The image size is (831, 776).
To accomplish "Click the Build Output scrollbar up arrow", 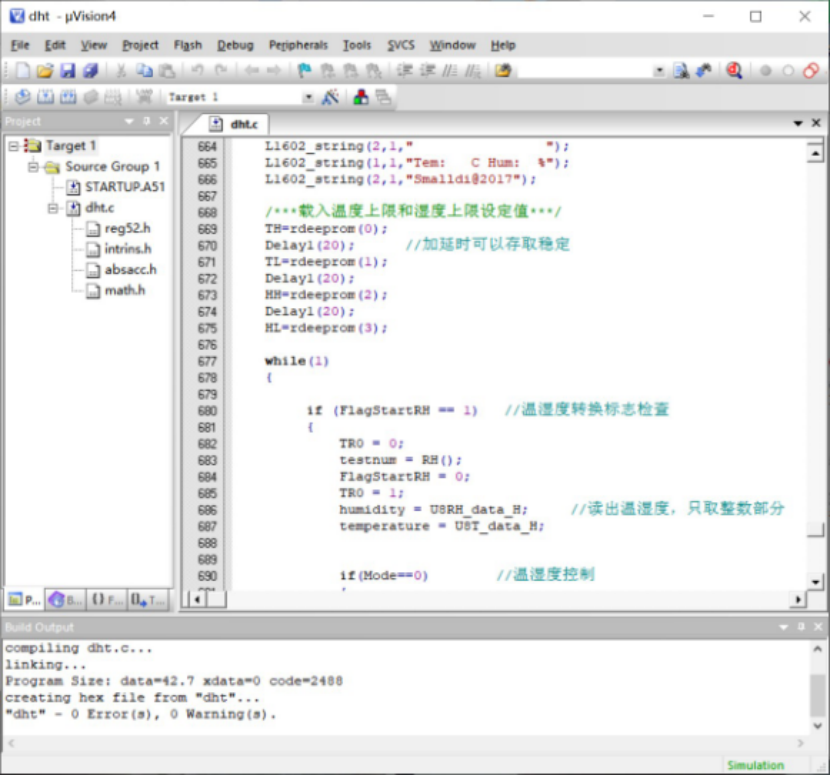I will [x=818, y=649].
